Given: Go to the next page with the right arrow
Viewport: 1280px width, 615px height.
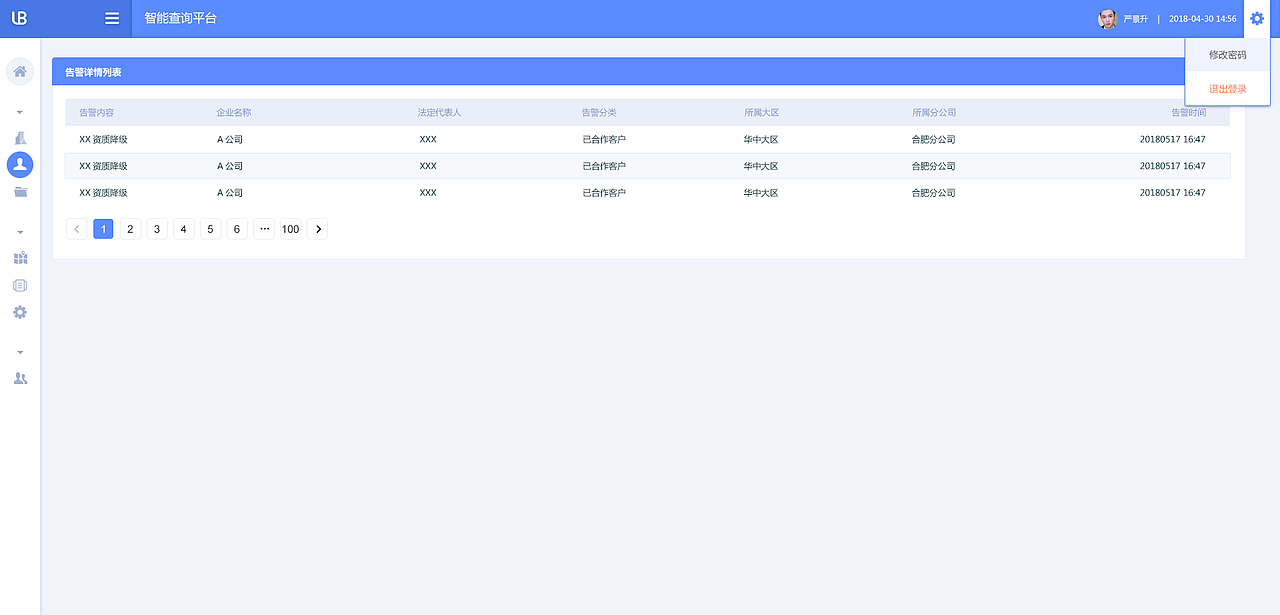Looking at the screenshot, I should coord(317,229).
